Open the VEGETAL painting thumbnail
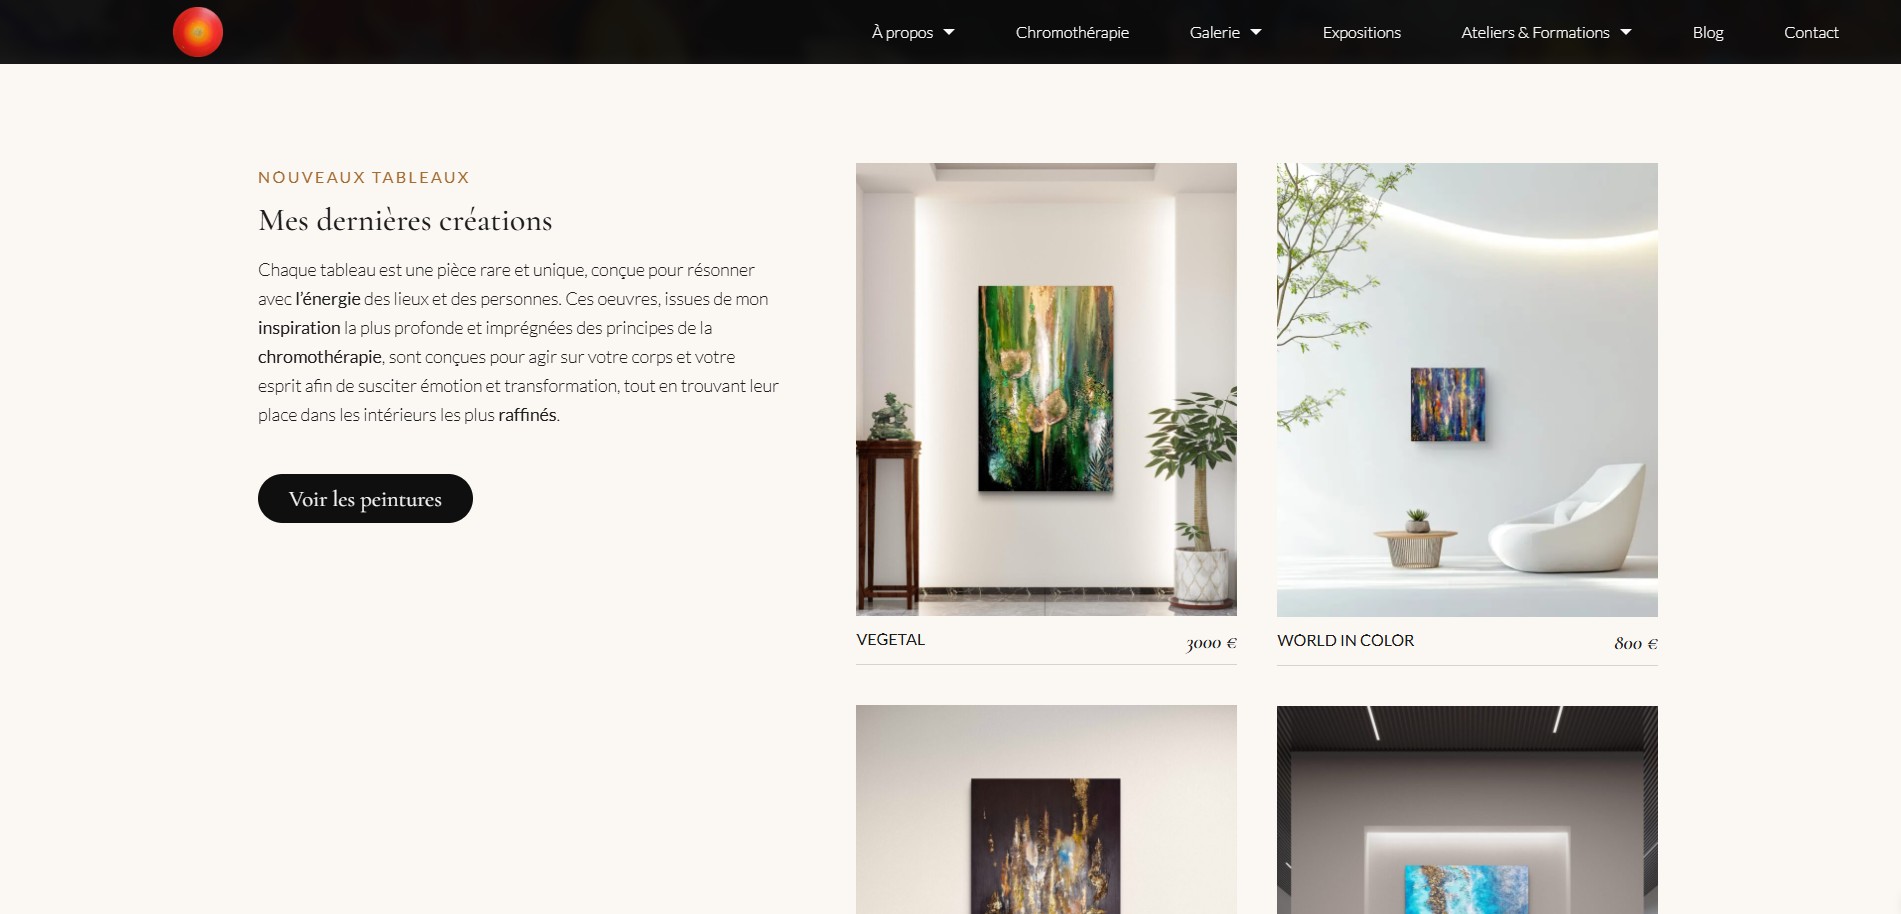1901x914 pixels. (x=1046, y=389)
